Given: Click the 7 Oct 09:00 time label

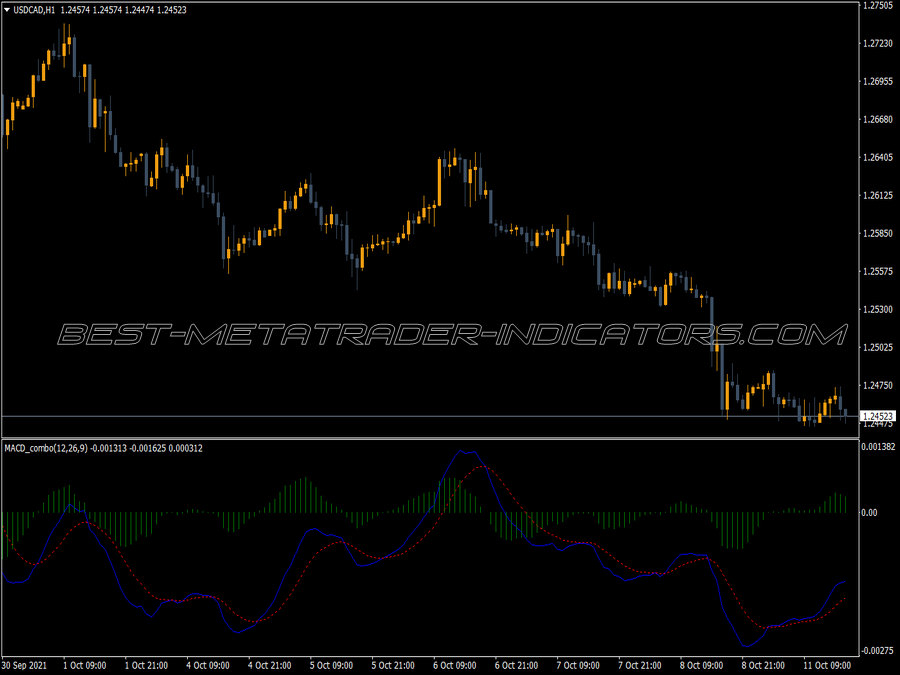Looking at the screenshot, I should [x=578, y=665].
